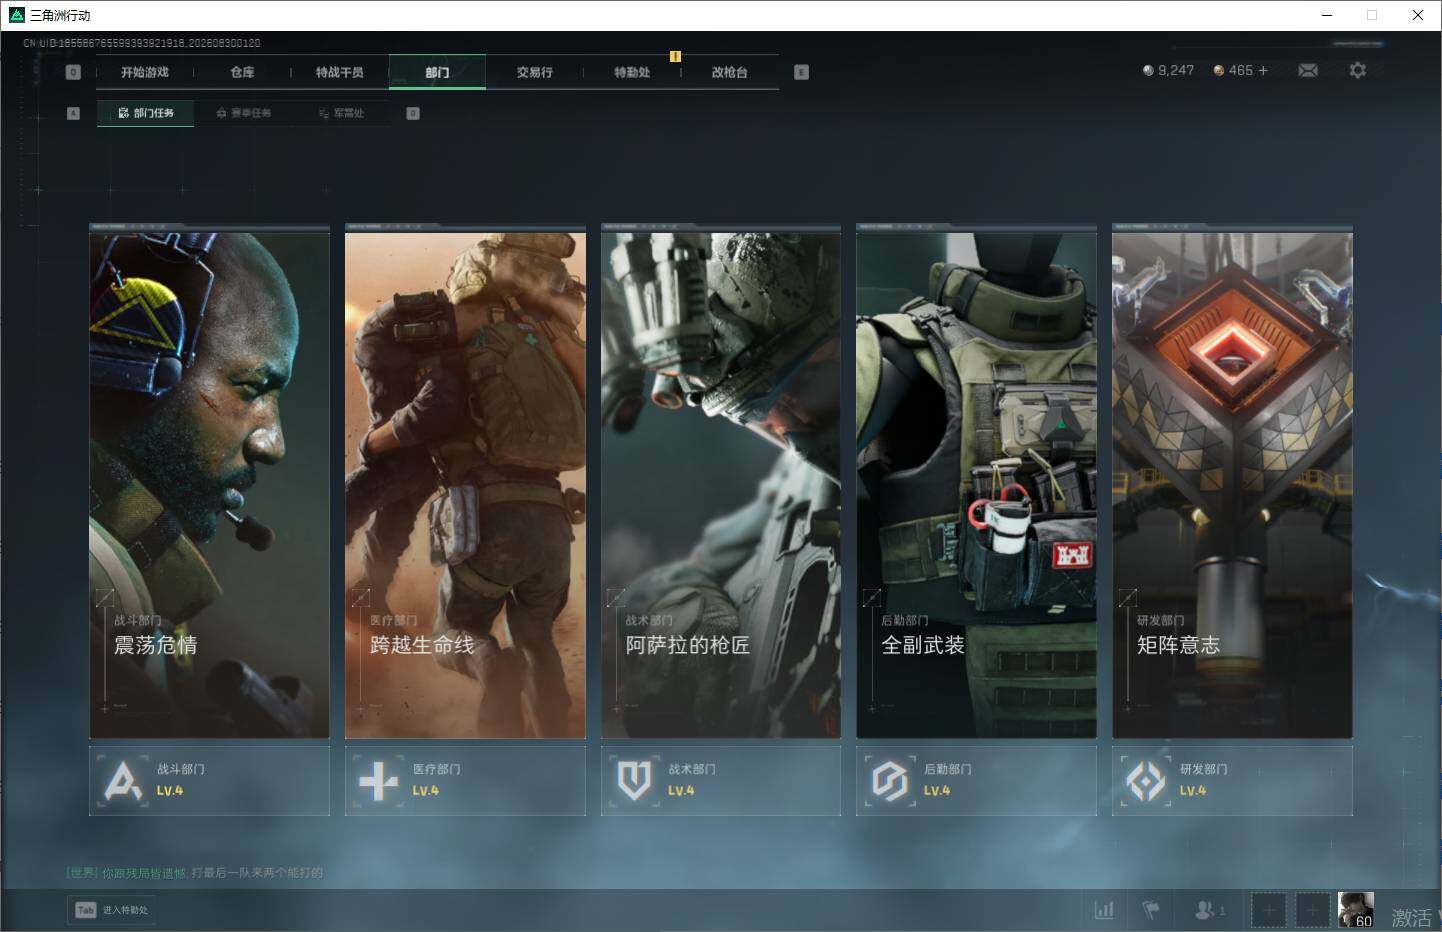The image size is (1442, 932).
Task: Switch to the 军需处 sub-tab
Action: pyautogui.click(x=341, y=113)
